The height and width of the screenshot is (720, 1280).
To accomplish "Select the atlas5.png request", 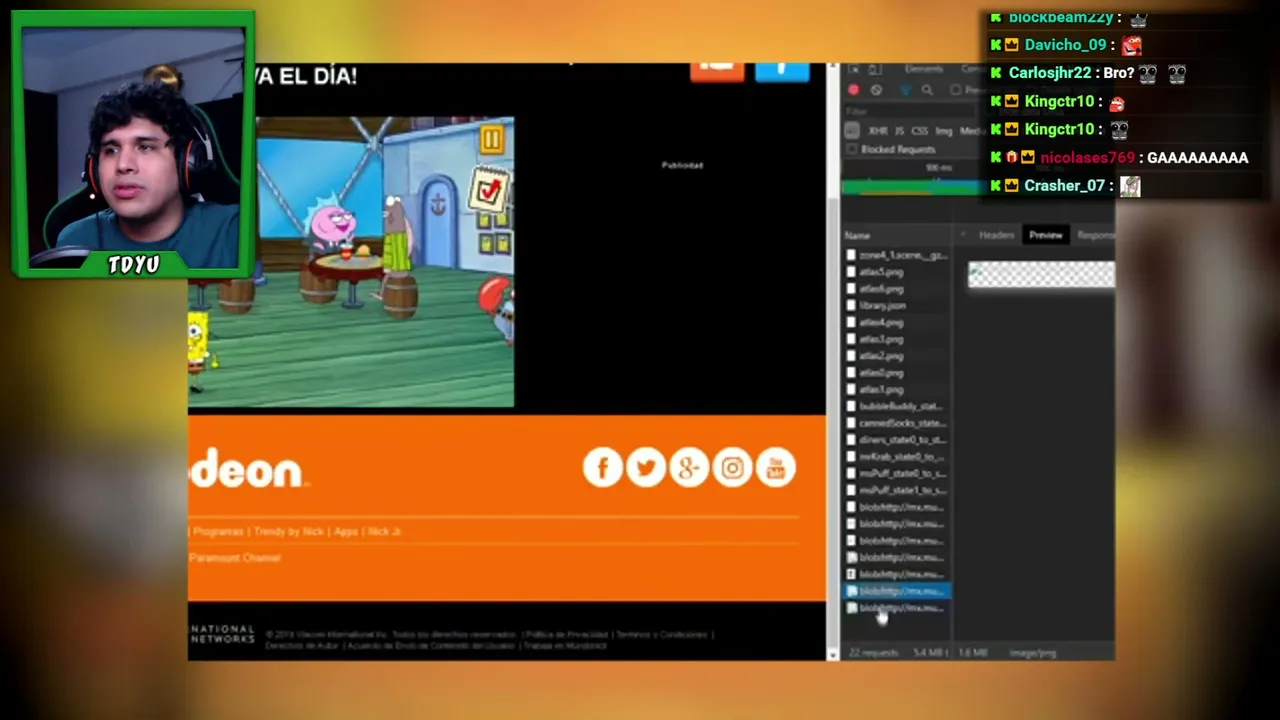I will coord(896,272).
